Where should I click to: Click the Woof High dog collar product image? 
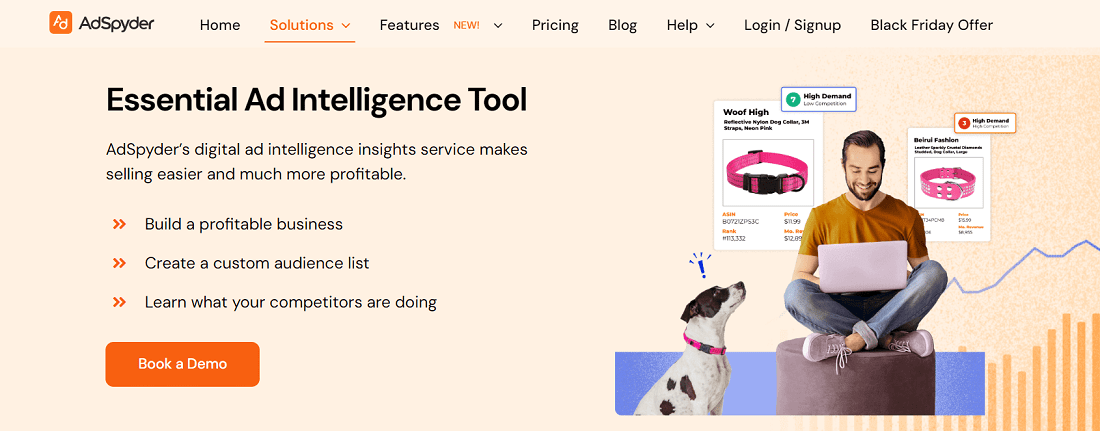tap(767, 172)
